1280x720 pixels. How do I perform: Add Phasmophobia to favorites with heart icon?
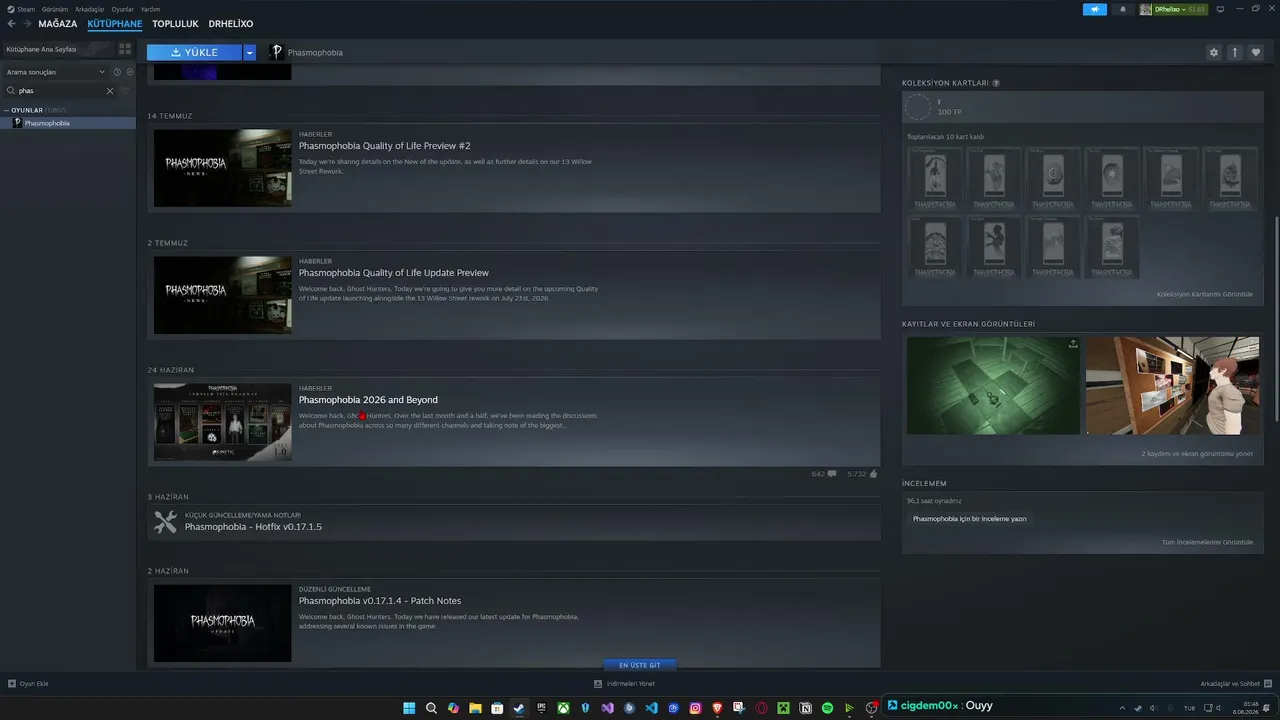(1256, 52)
